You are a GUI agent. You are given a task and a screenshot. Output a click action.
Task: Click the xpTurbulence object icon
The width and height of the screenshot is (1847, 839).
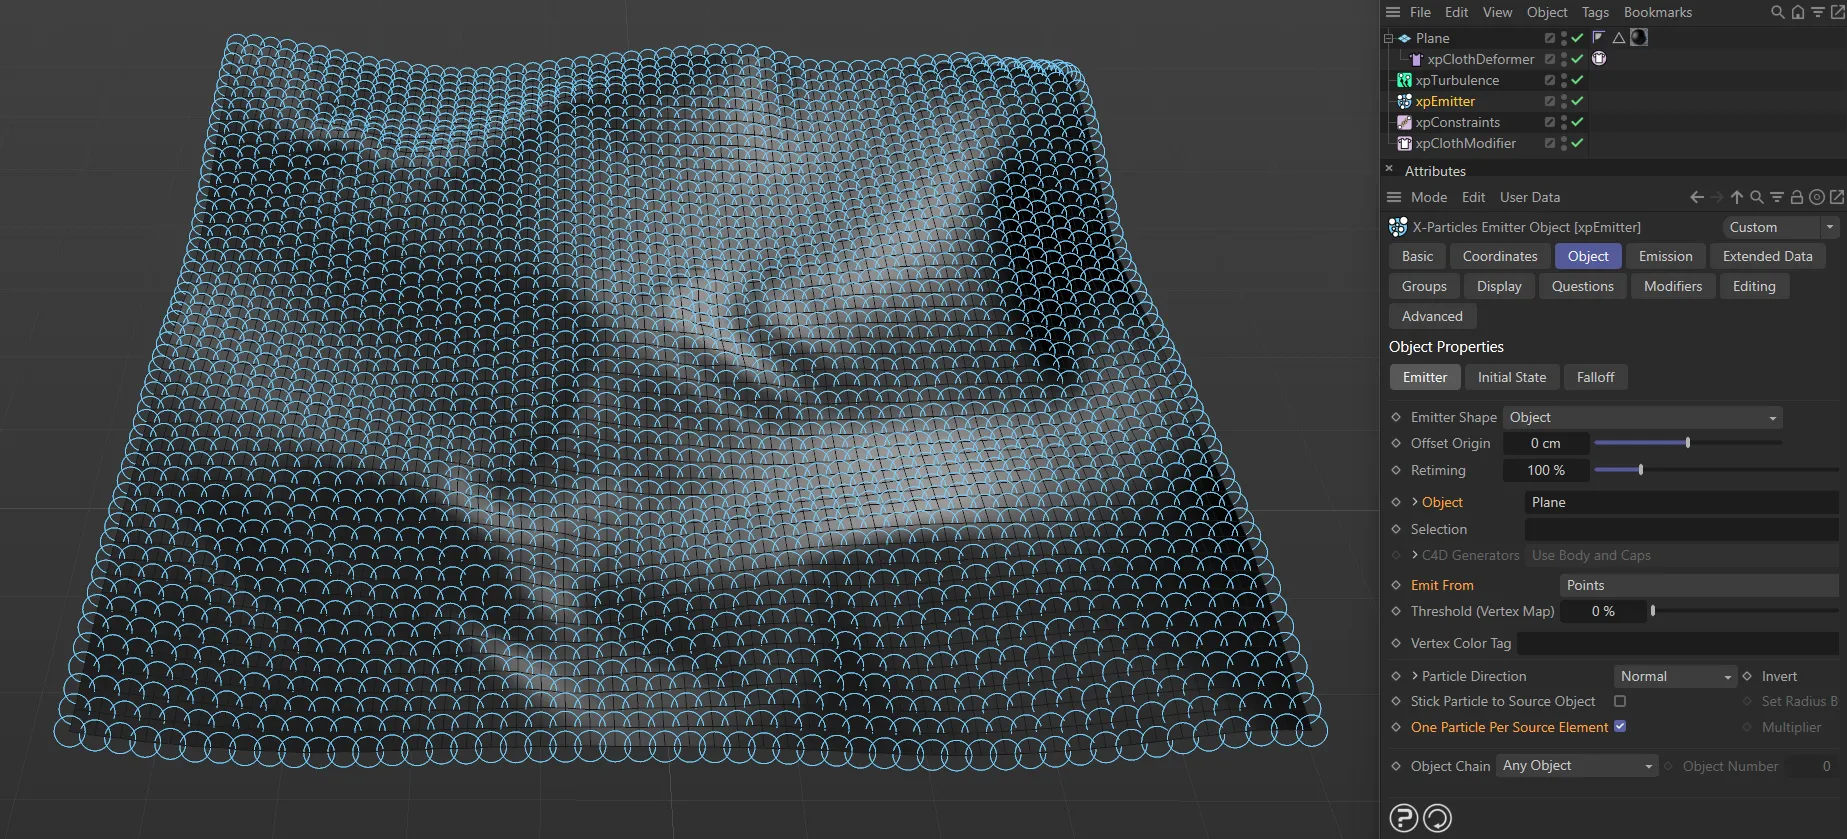click(x=1405, y=80)
